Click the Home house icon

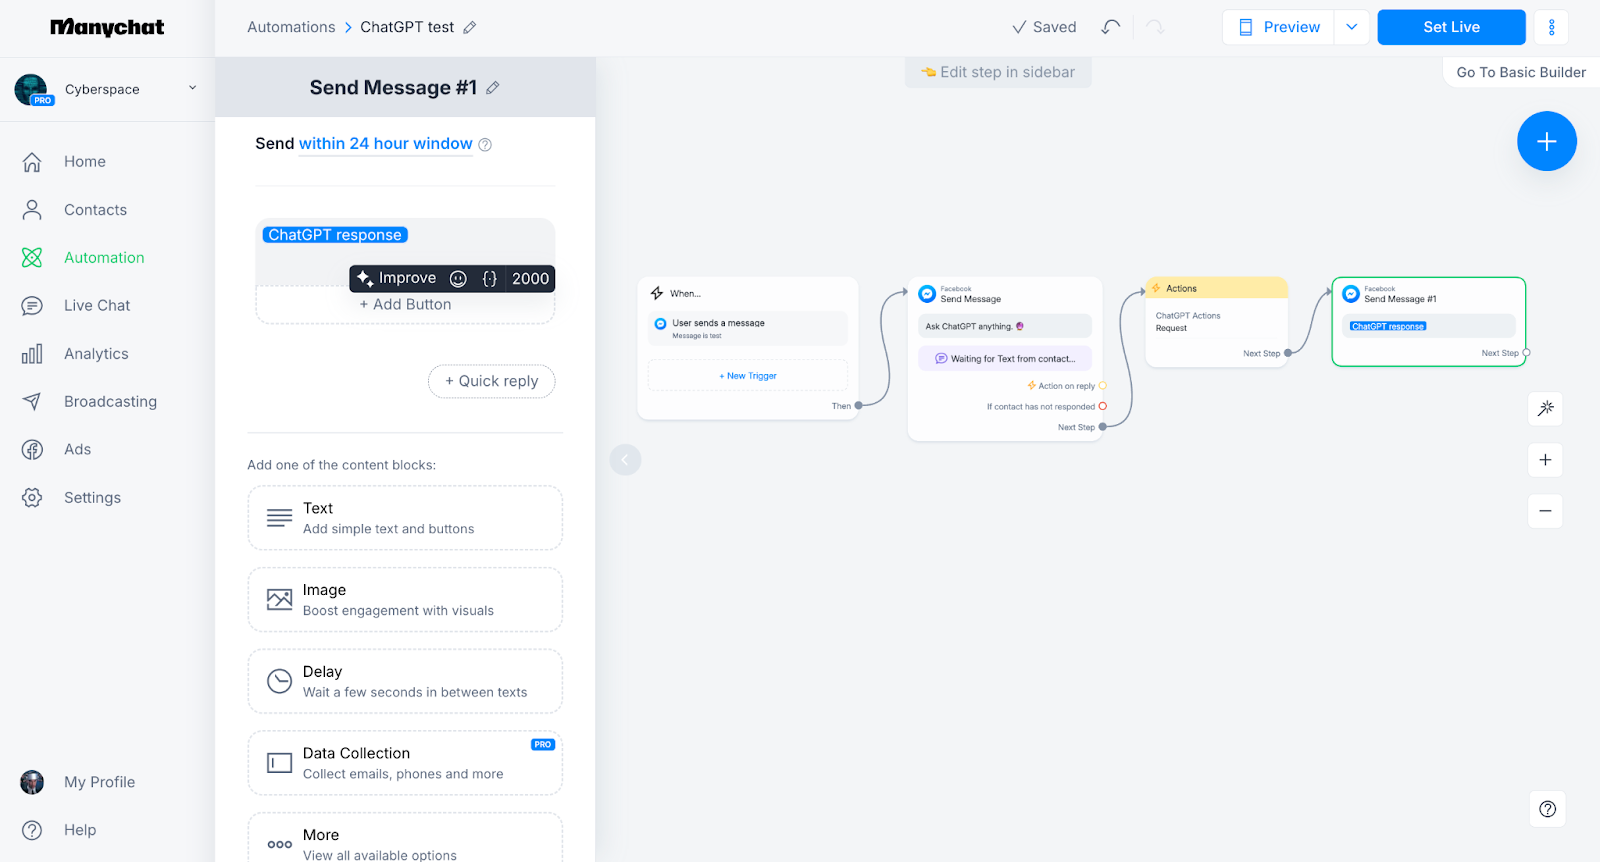(32, 161)
